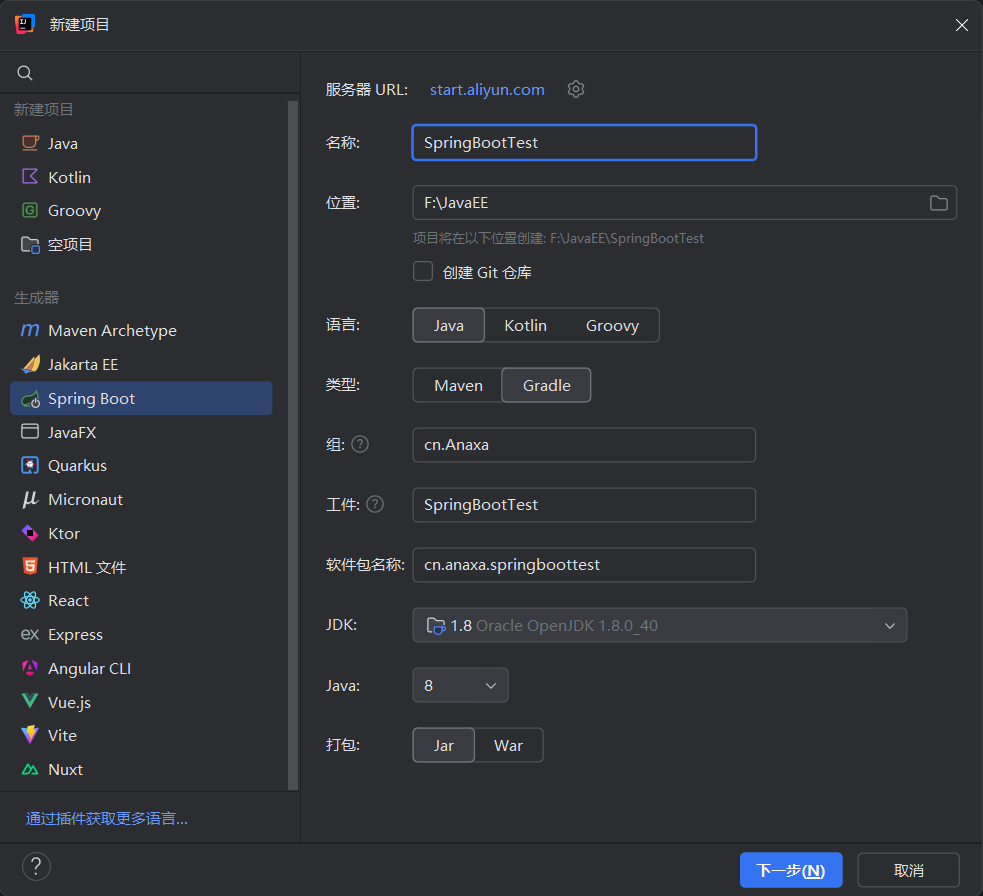983x896 pixels.
Task: Click the Quarkus logo icon
Action: tap(30, 465)
